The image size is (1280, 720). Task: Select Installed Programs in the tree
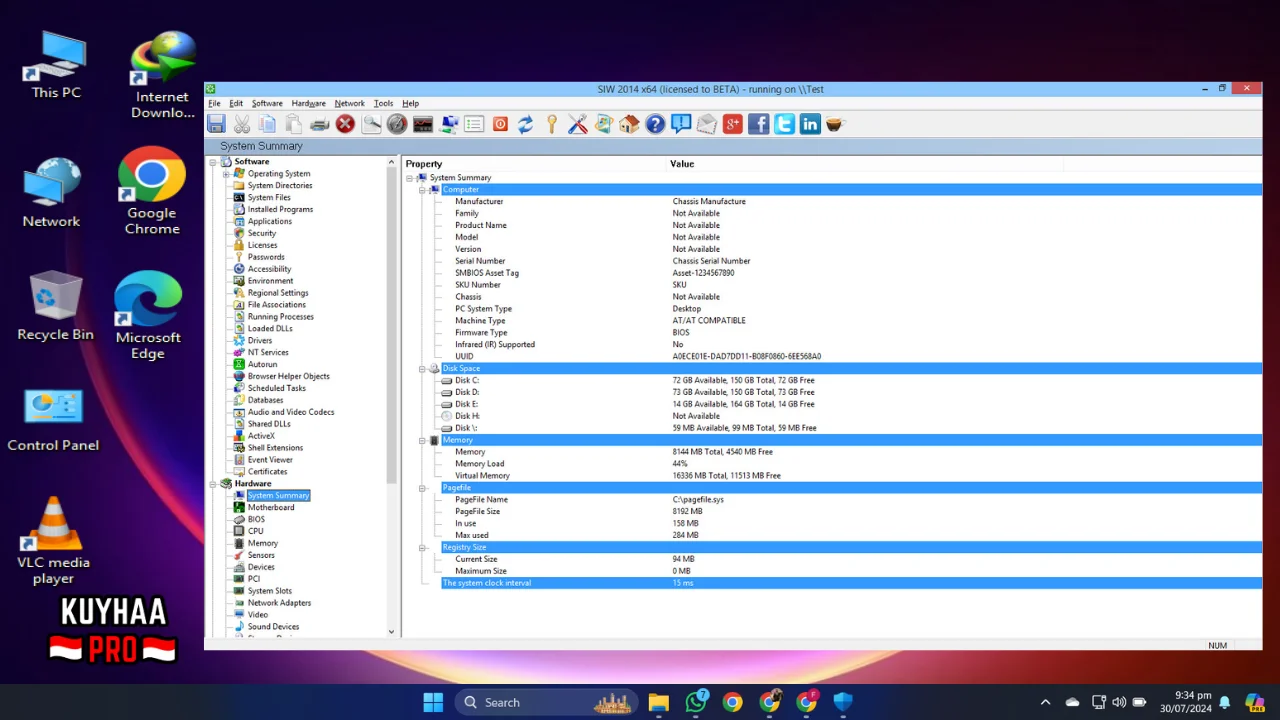[280, 209]
